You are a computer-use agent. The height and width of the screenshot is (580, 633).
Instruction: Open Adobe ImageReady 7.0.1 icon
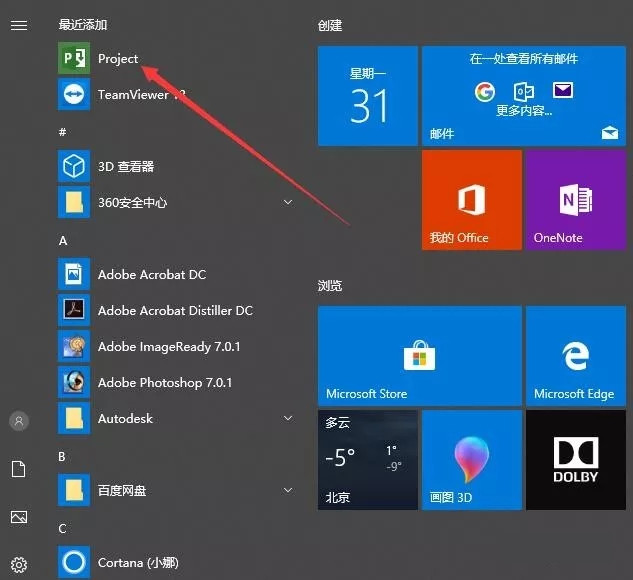click(x=74, y=346)
